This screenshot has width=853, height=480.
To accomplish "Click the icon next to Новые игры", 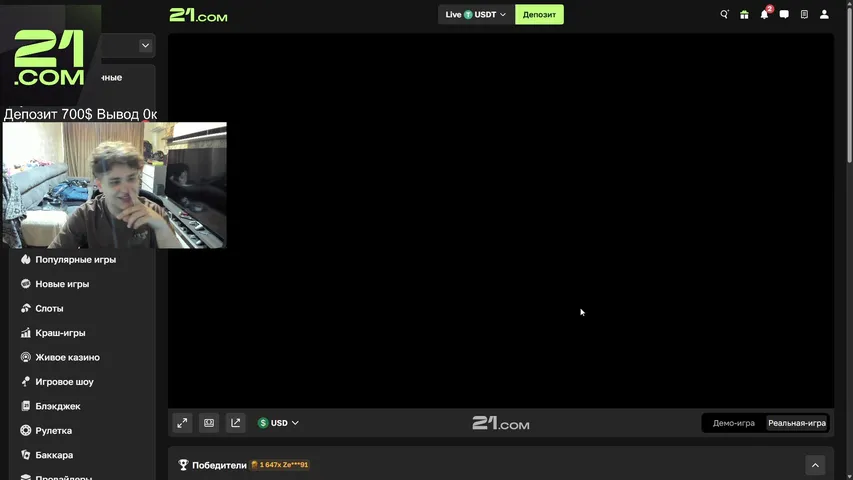I will click(26, 284).
